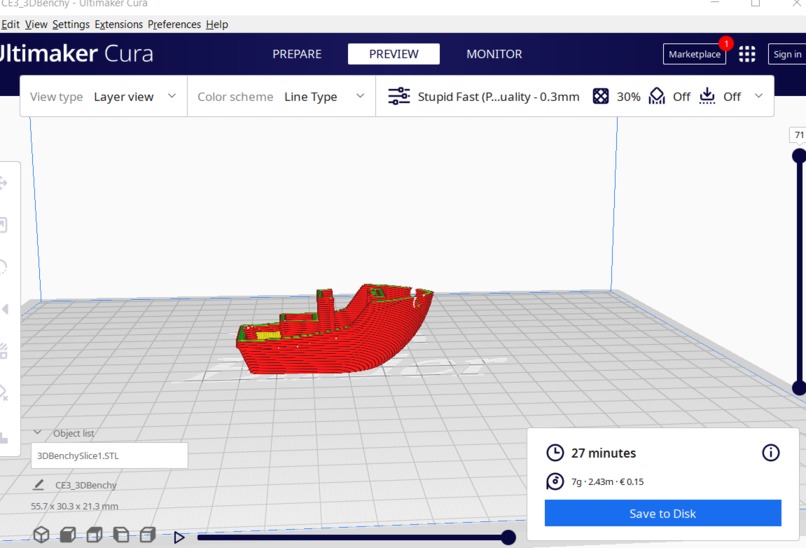Select the PREVIEW stage tab
This screenshot has height=548, width=806.
point(394,54)
